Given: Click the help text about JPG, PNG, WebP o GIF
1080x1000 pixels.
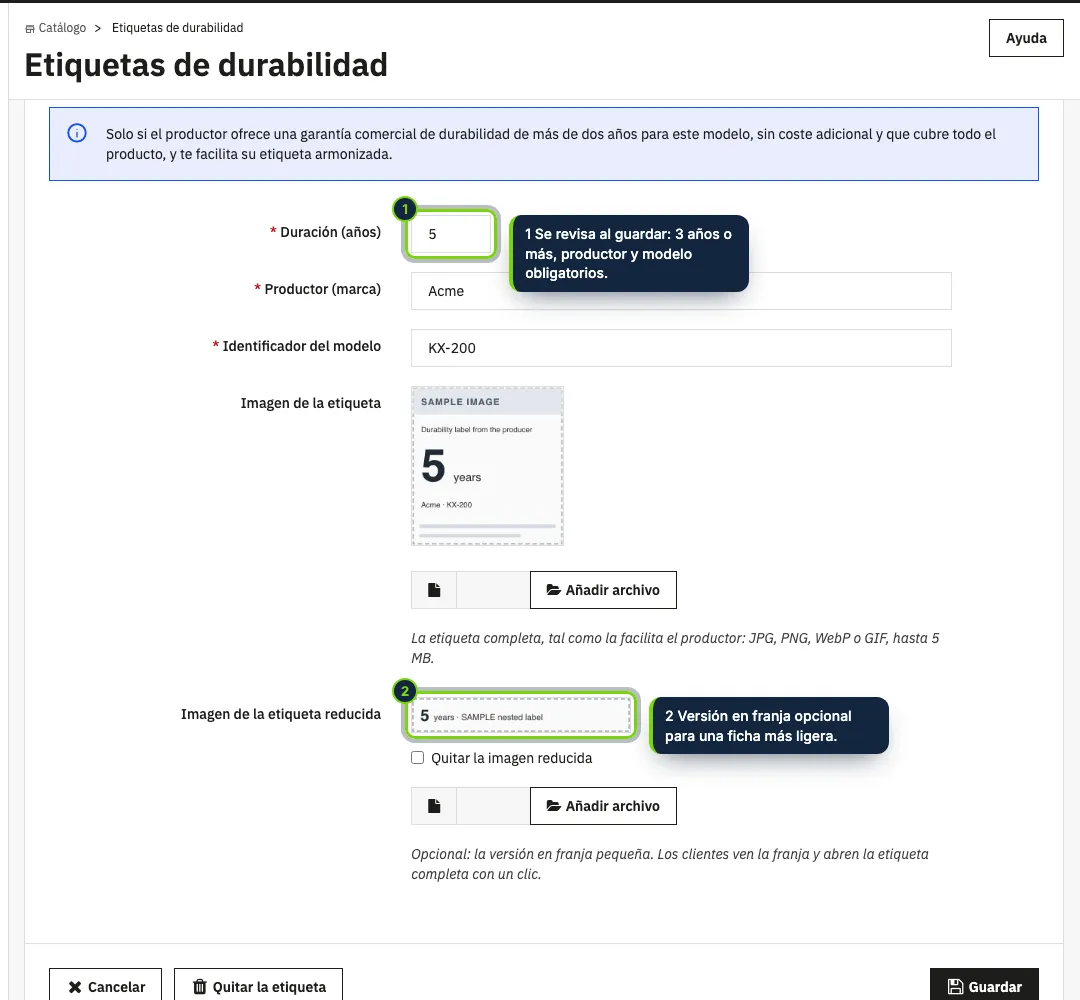Looking at the screenshot, I should (675, 648).
